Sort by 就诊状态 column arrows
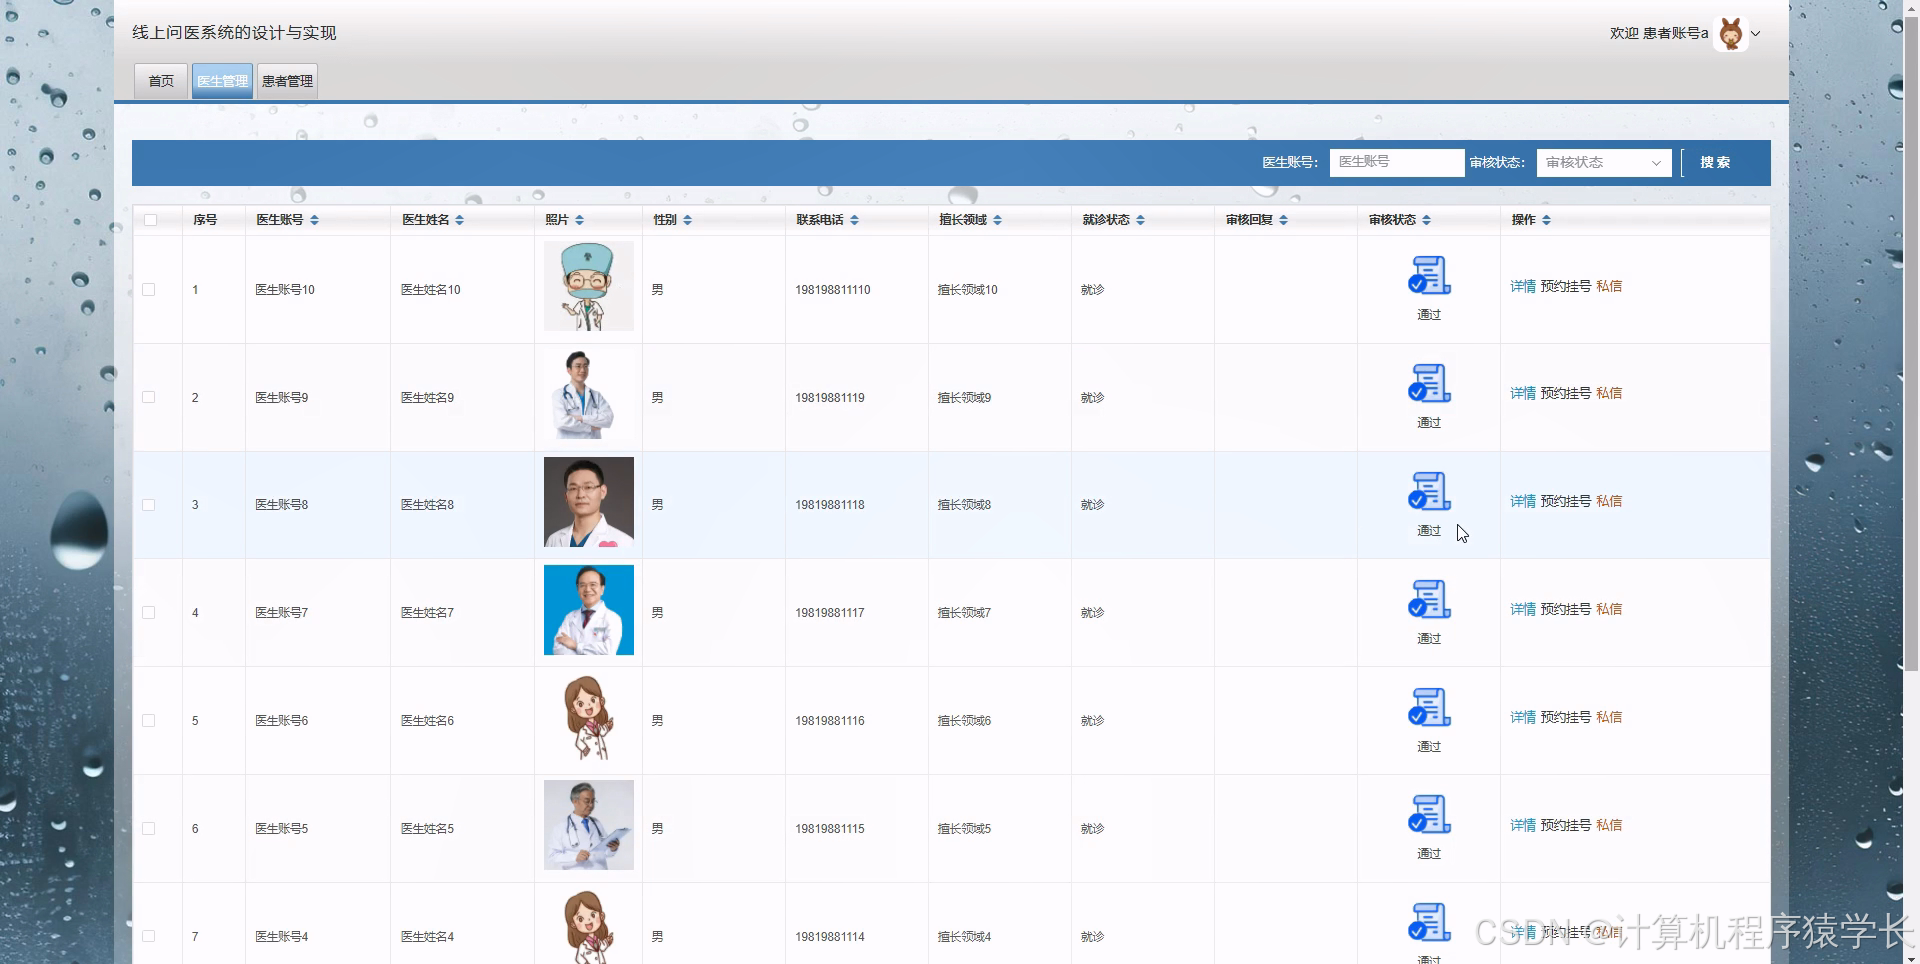The image size is (1920, 964). (1140, 220)
